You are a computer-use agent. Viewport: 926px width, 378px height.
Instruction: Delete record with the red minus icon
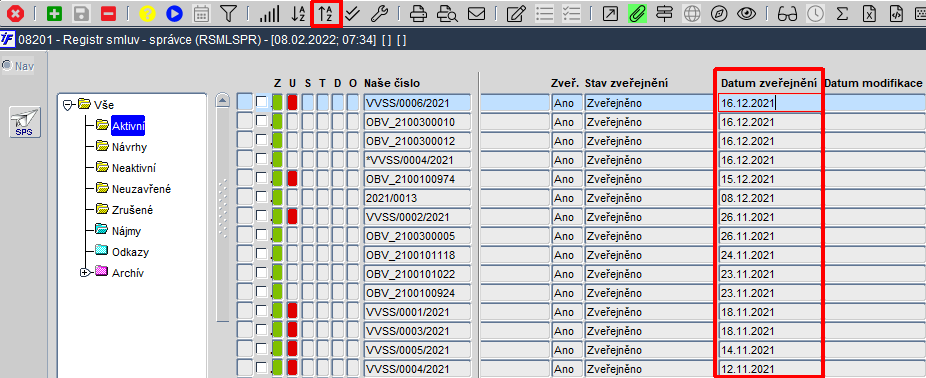point(109,14)
